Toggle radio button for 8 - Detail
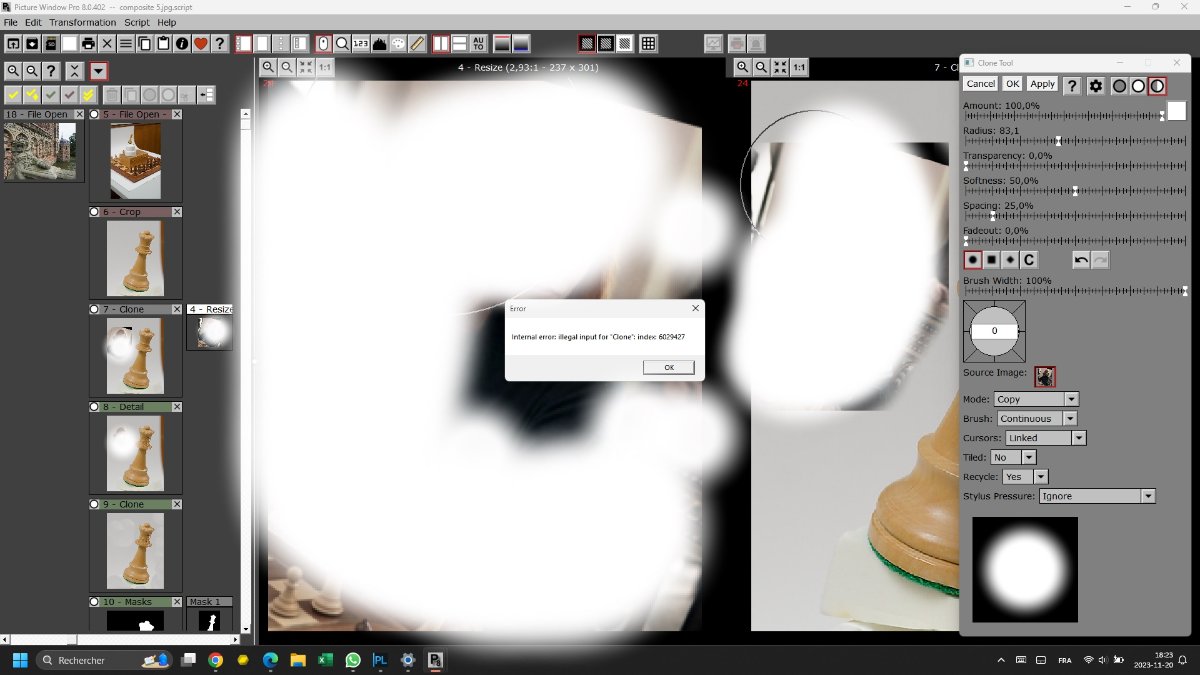The width and height of the screenshot is (1200, 675). pyautogui.click(x=95, y=407)
